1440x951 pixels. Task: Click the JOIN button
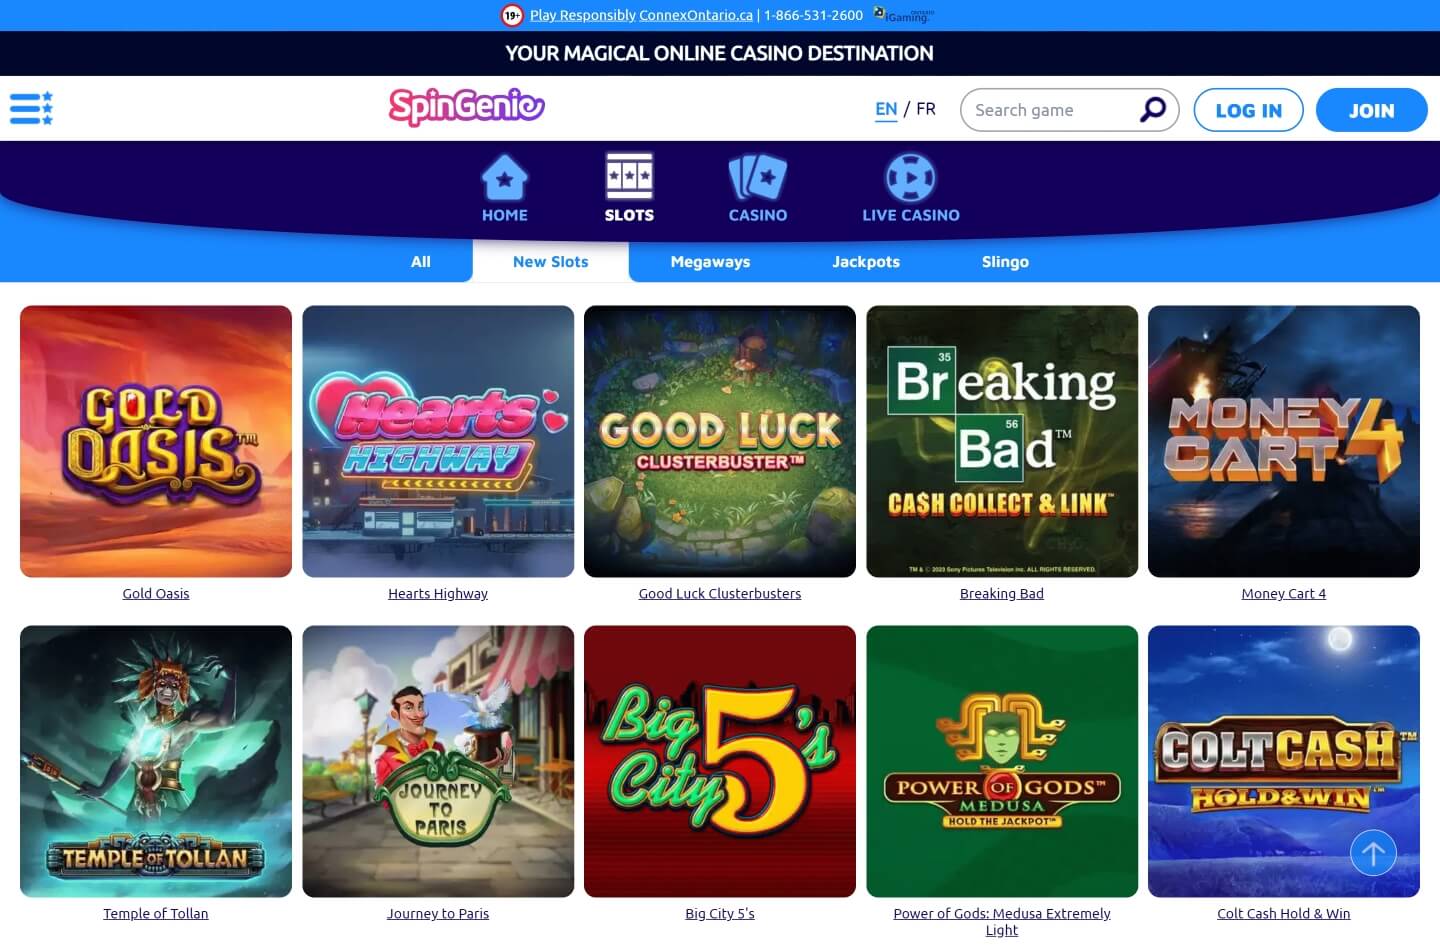click(1371, 110)
